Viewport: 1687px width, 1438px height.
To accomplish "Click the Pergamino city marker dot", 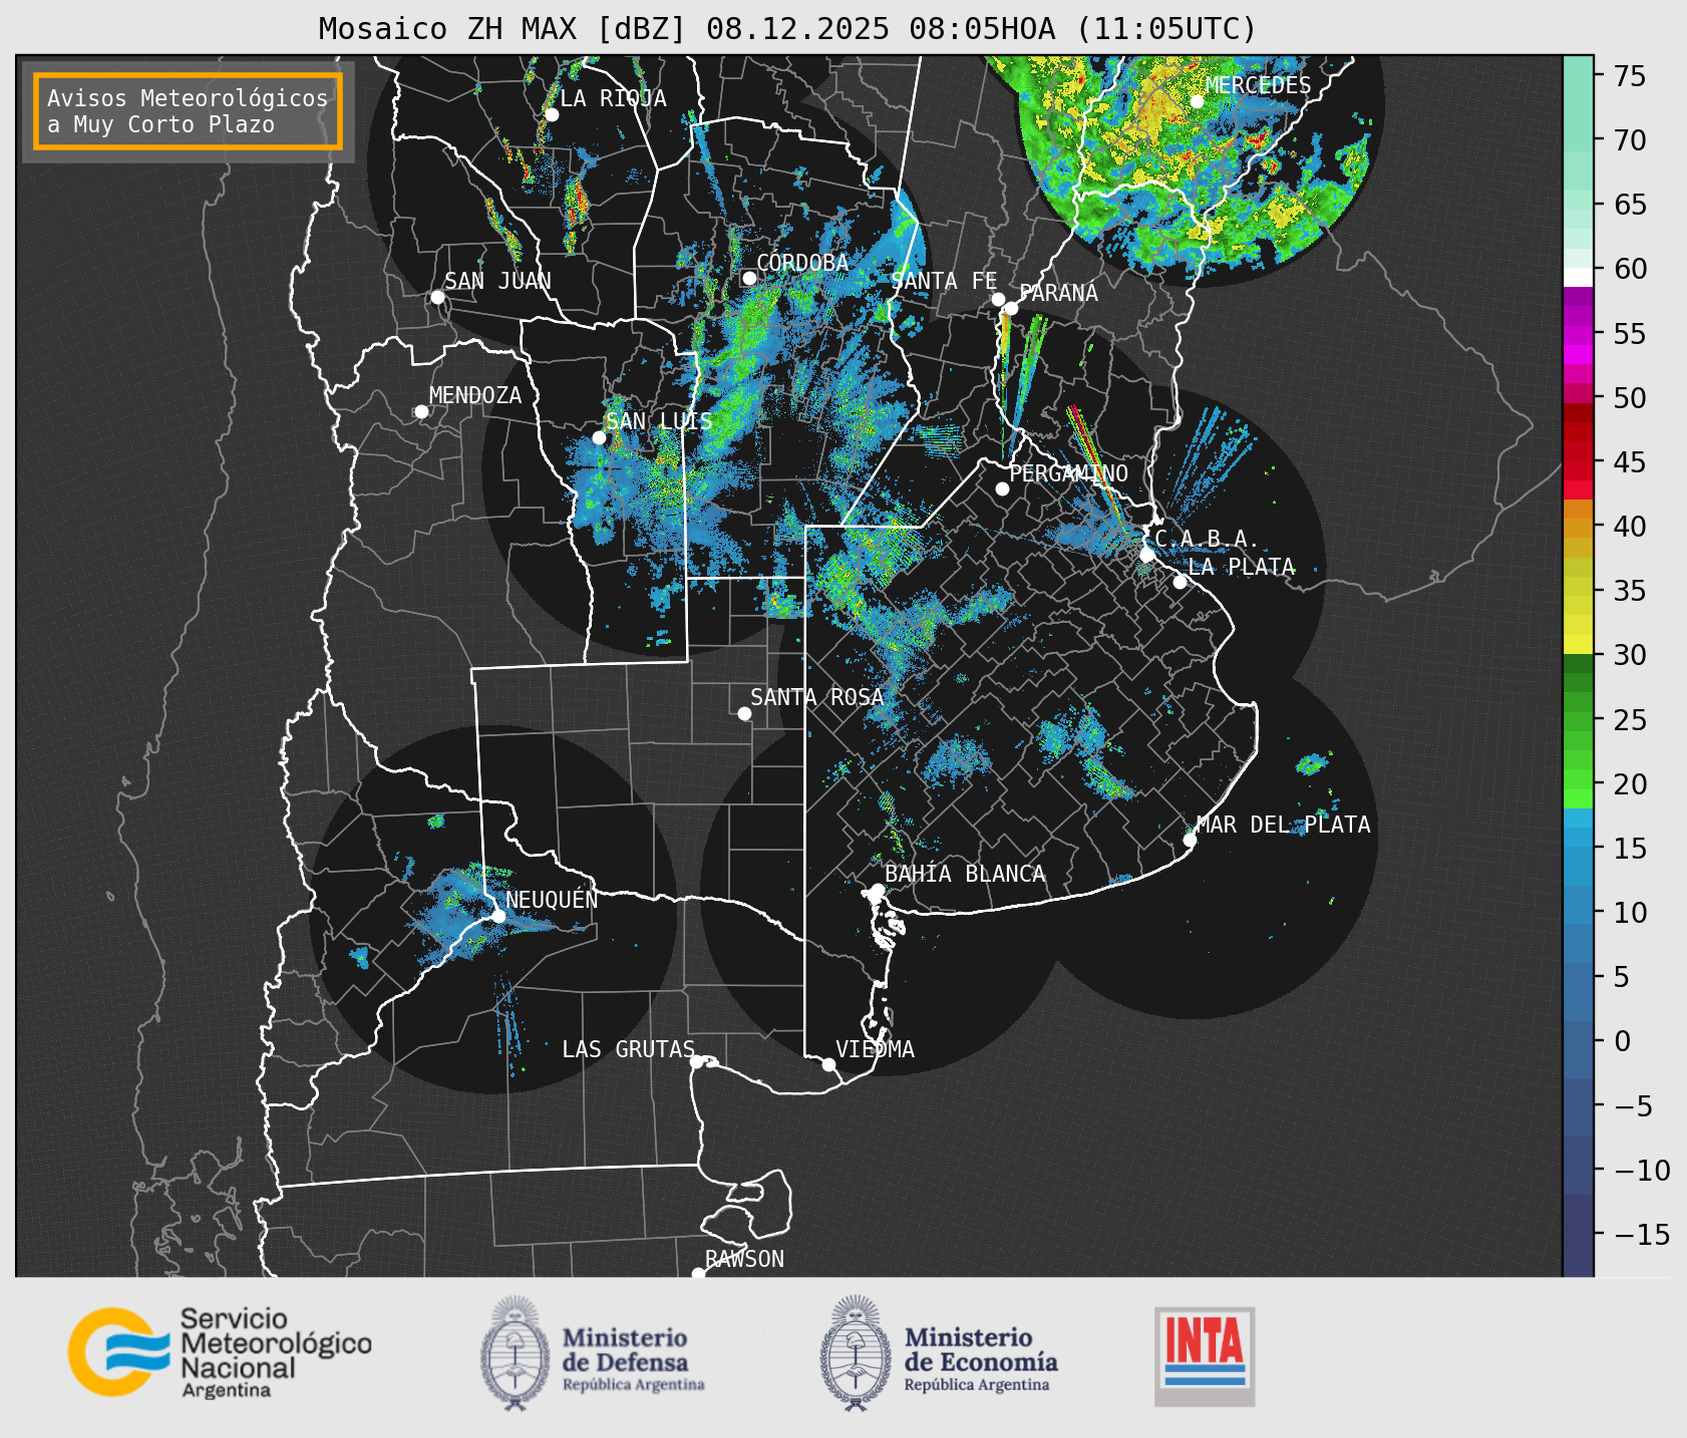I will pyautogui.click(x=1002, y=489).
